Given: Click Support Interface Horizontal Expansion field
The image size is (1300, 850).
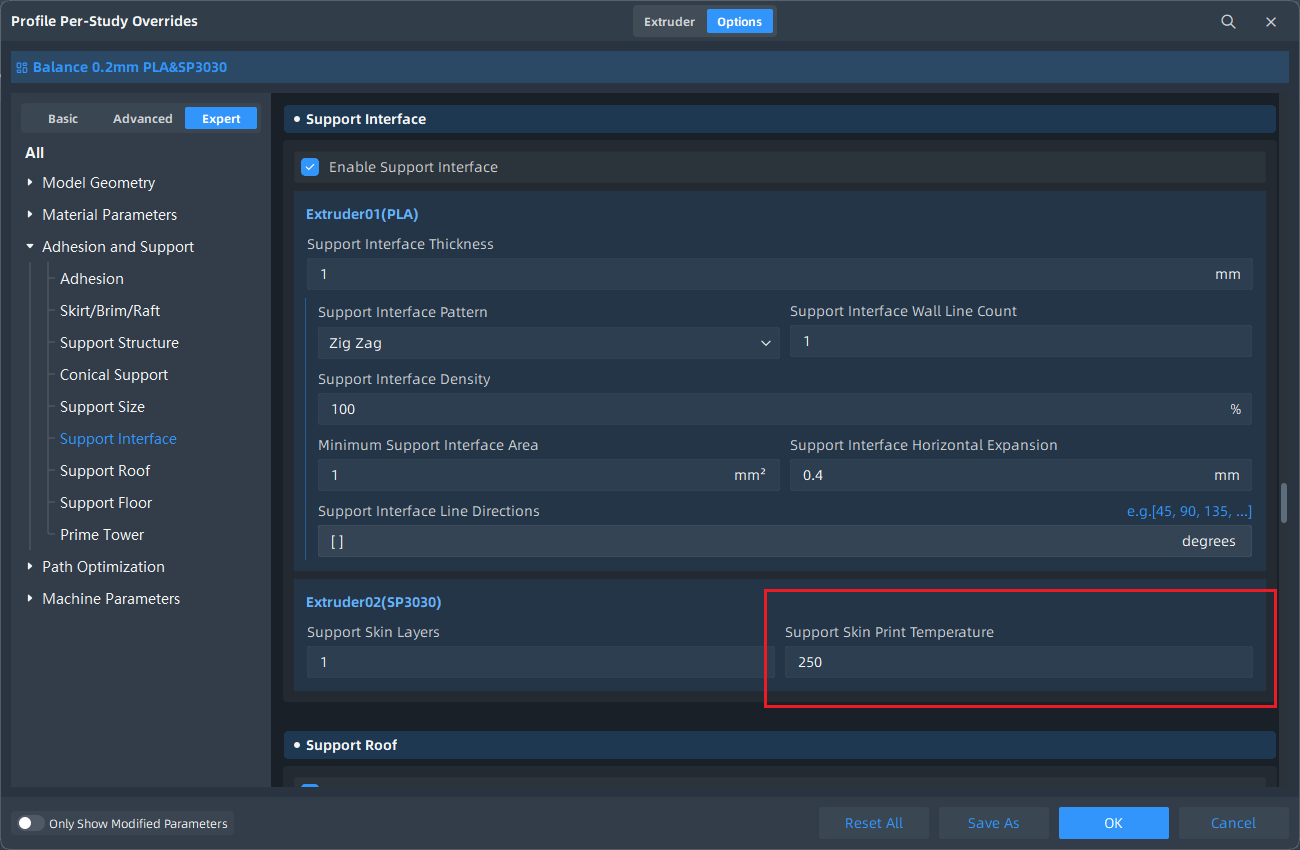Looking at the screenshot, I should pyautogui.click(x=1020, y=475).
